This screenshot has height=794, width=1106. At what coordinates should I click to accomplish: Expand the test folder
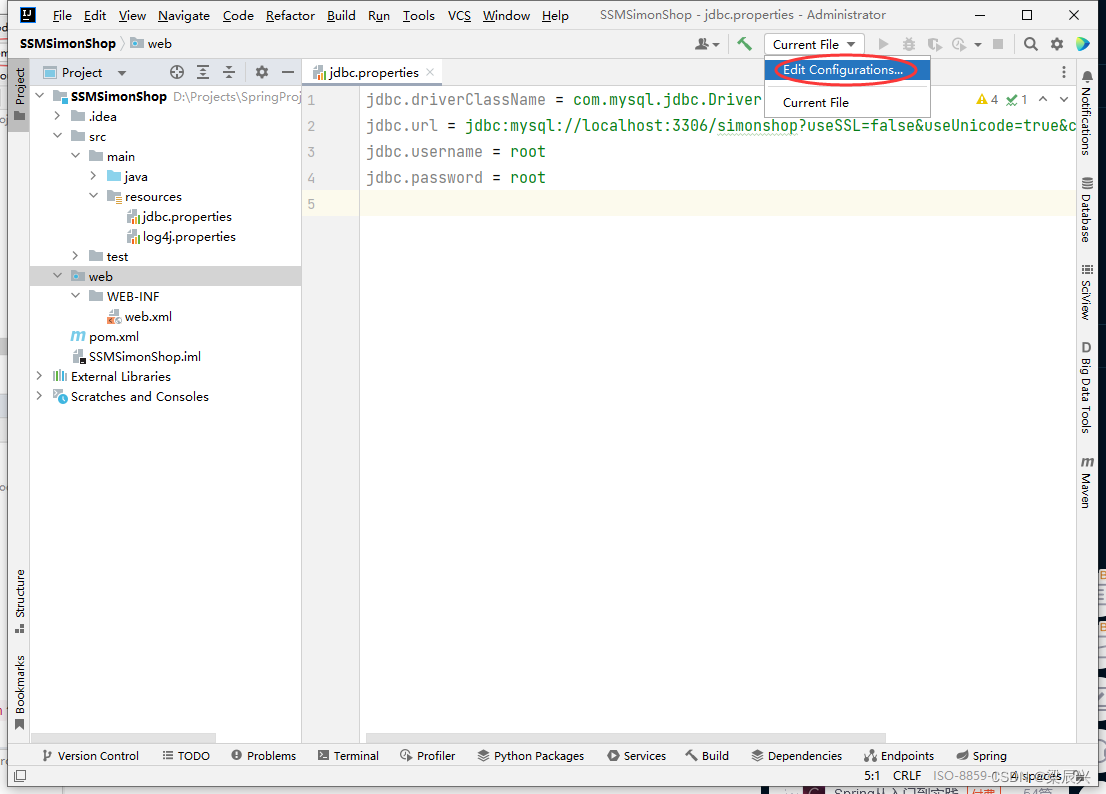click(x=75, y=256)
